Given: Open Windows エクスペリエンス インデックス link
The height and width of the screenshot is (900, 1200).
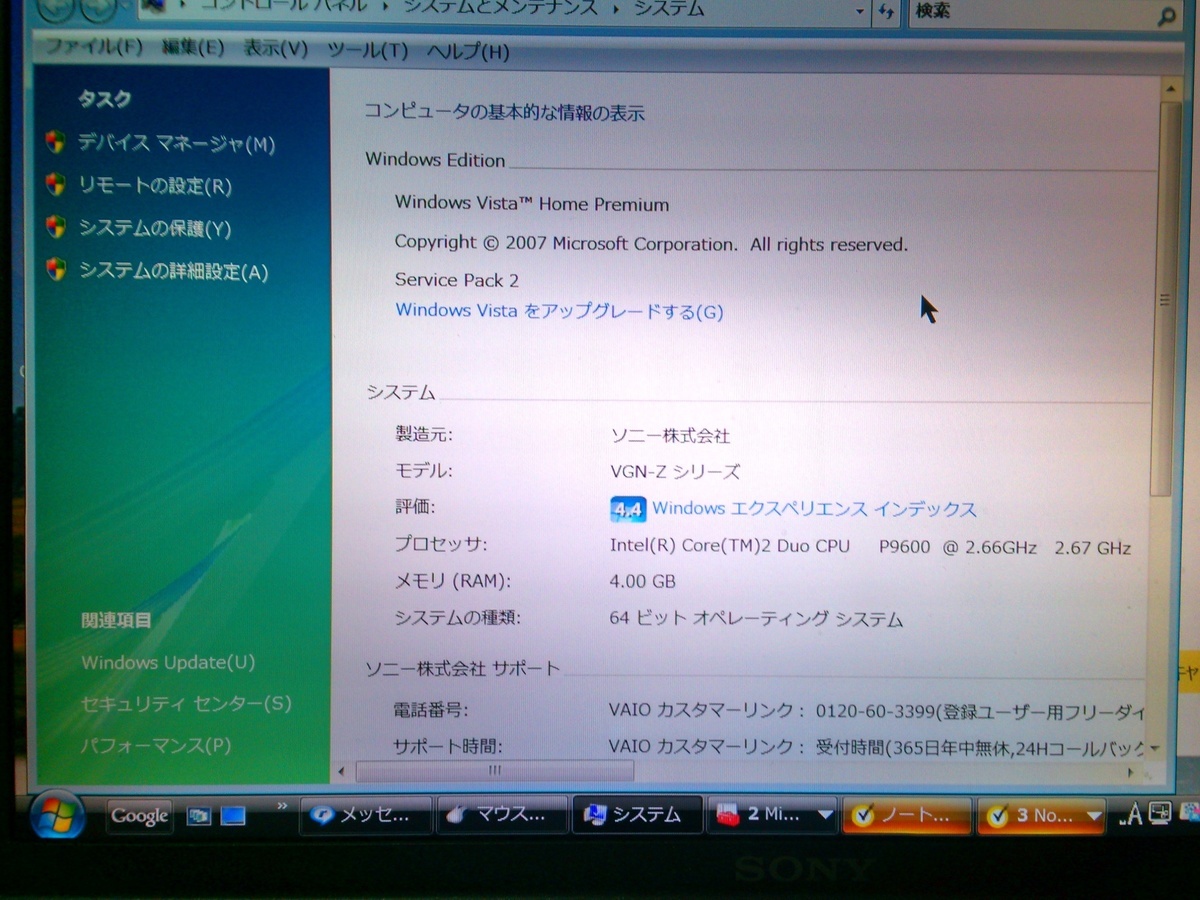Looking at the screenshot, I should coord(814,509).
